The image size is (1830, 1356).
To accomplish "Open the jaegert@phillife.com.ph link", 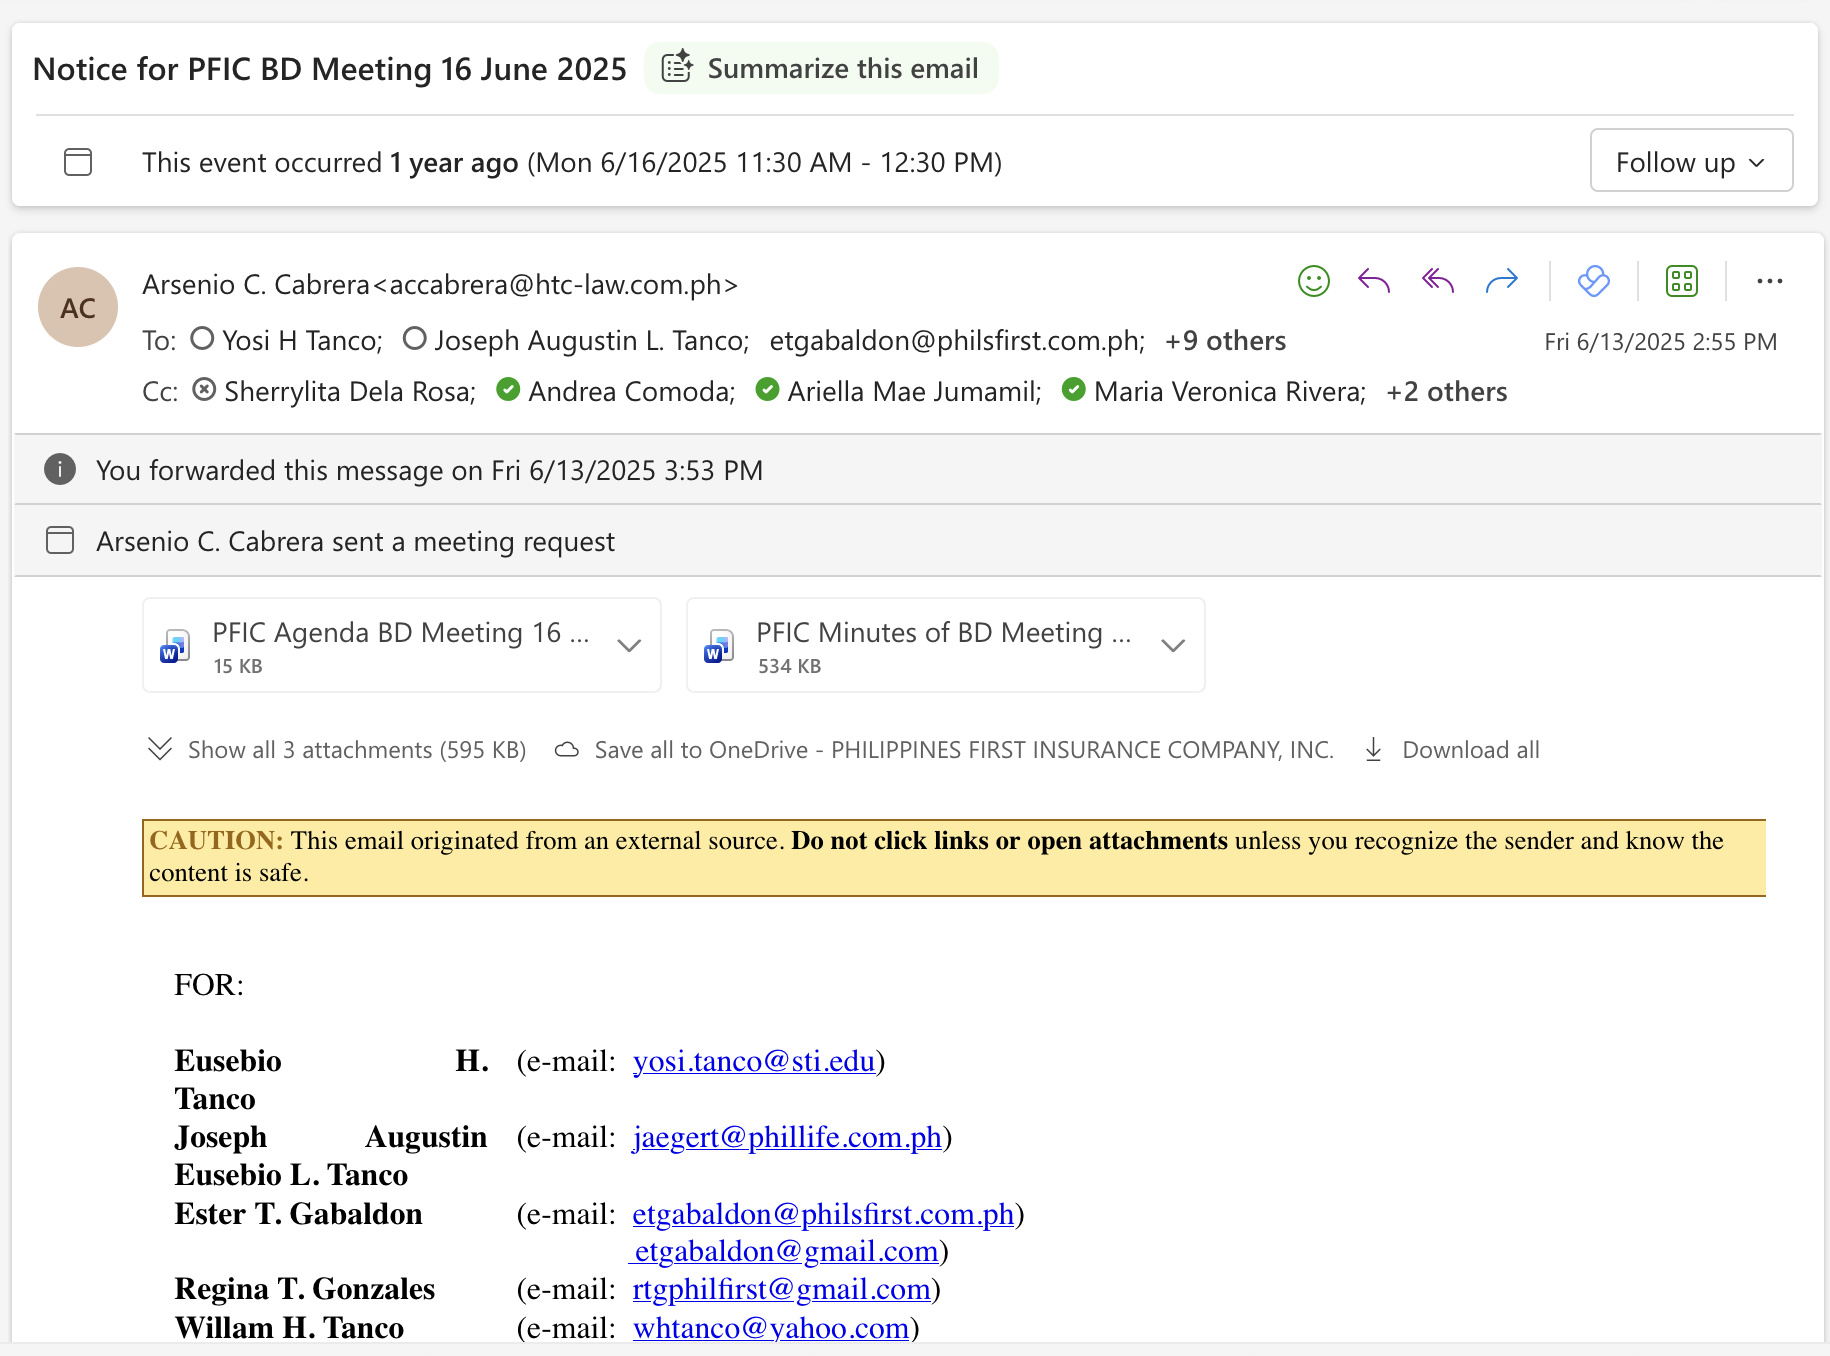I will 787,1137.
